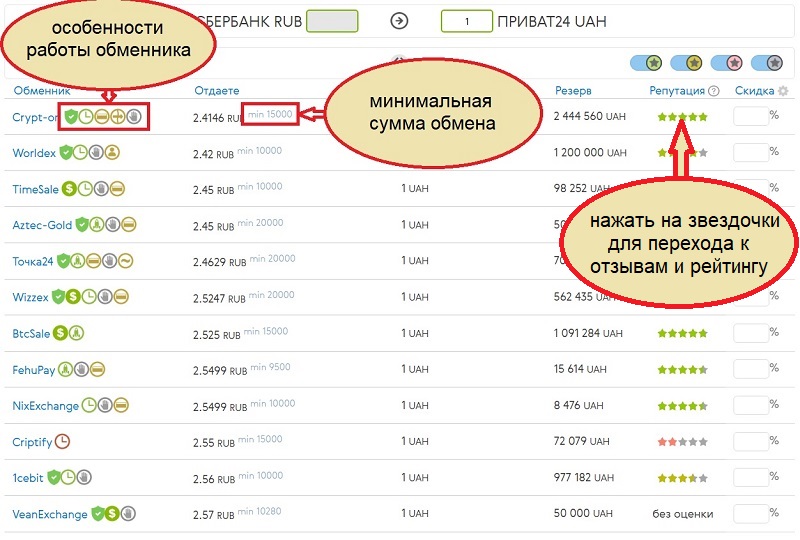Click the TimeSale row card icon
This screenshot has height=540, width=800.
point(117,189)
